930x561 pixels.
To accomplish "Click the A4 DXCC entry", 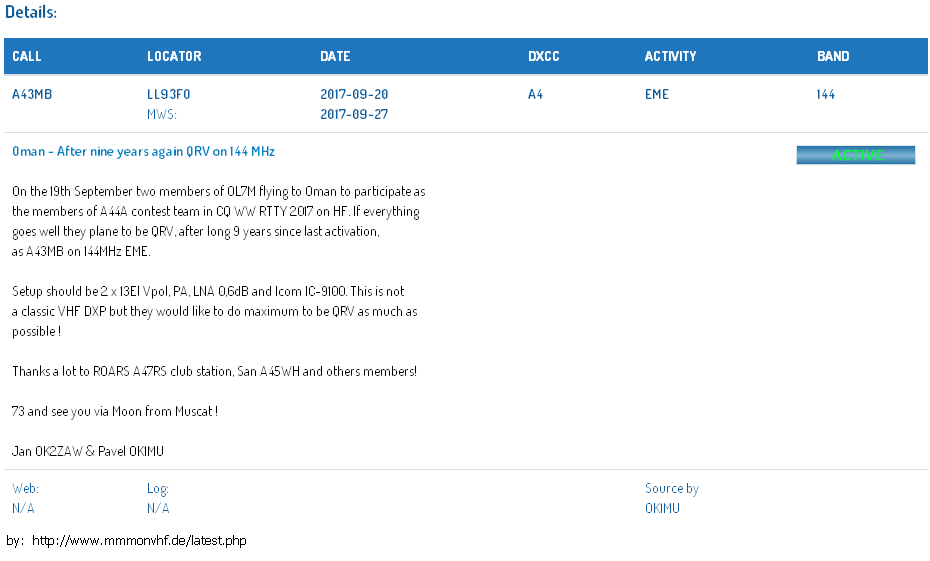I will [x=535, y=94].
